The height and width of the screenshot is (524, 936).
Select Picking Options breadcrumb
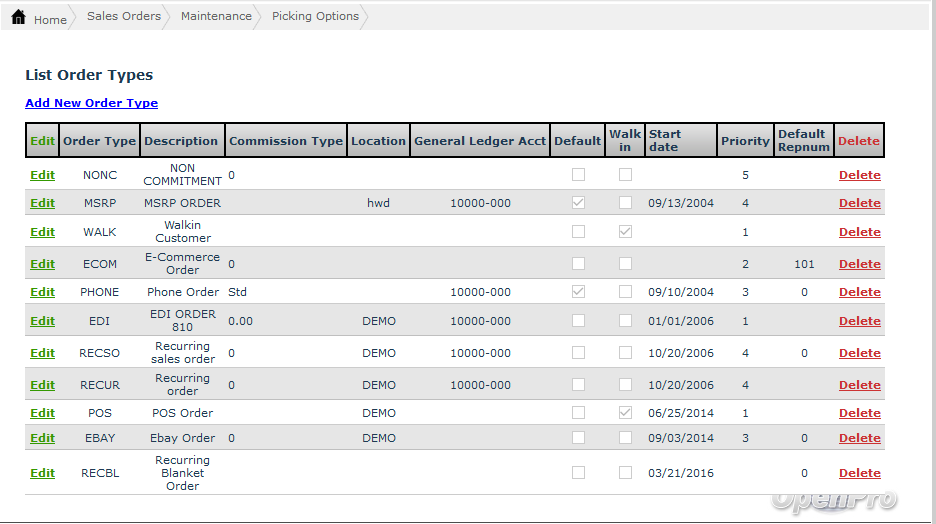point(315,17)
